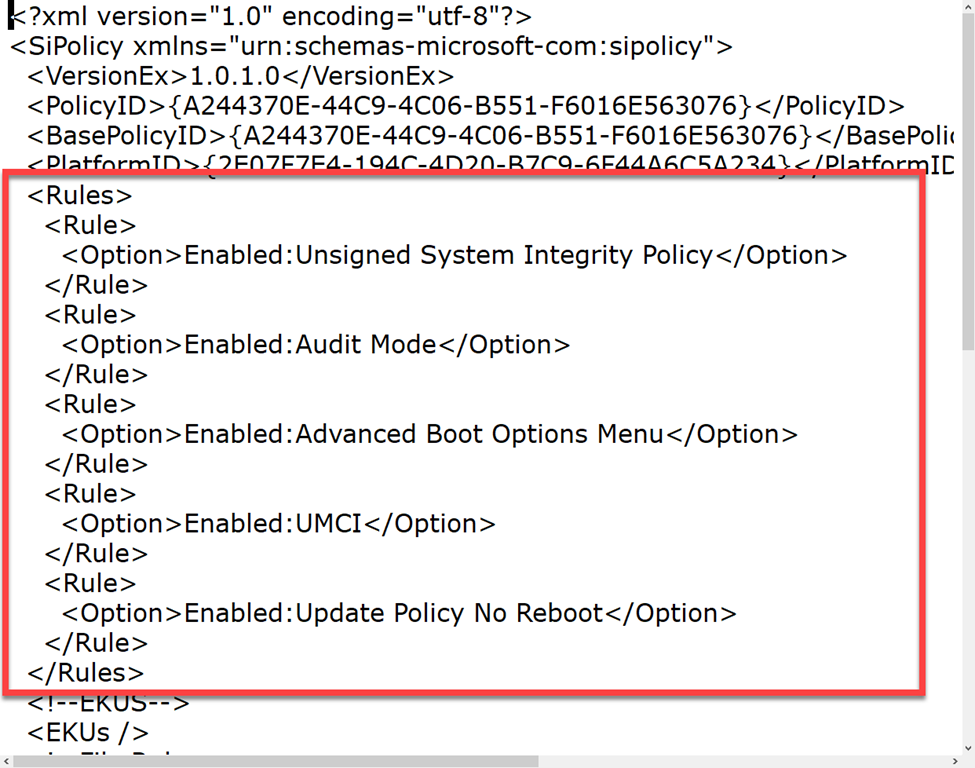975x768 pixels.
Task: Click the vertical scrollbar thumb
Action: click(x=968, y=180)
